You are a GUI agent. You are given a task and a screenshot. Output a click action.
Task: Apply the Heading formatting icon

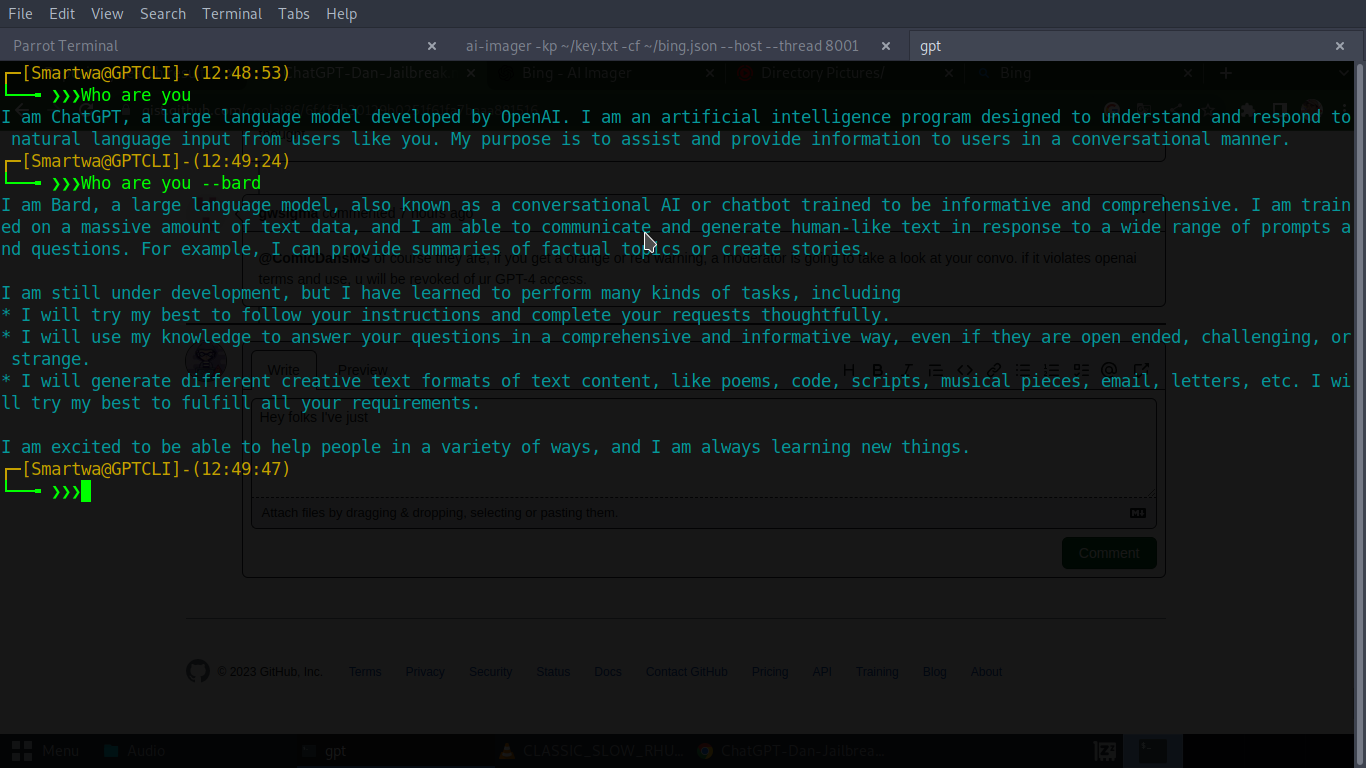click(849, 370)
